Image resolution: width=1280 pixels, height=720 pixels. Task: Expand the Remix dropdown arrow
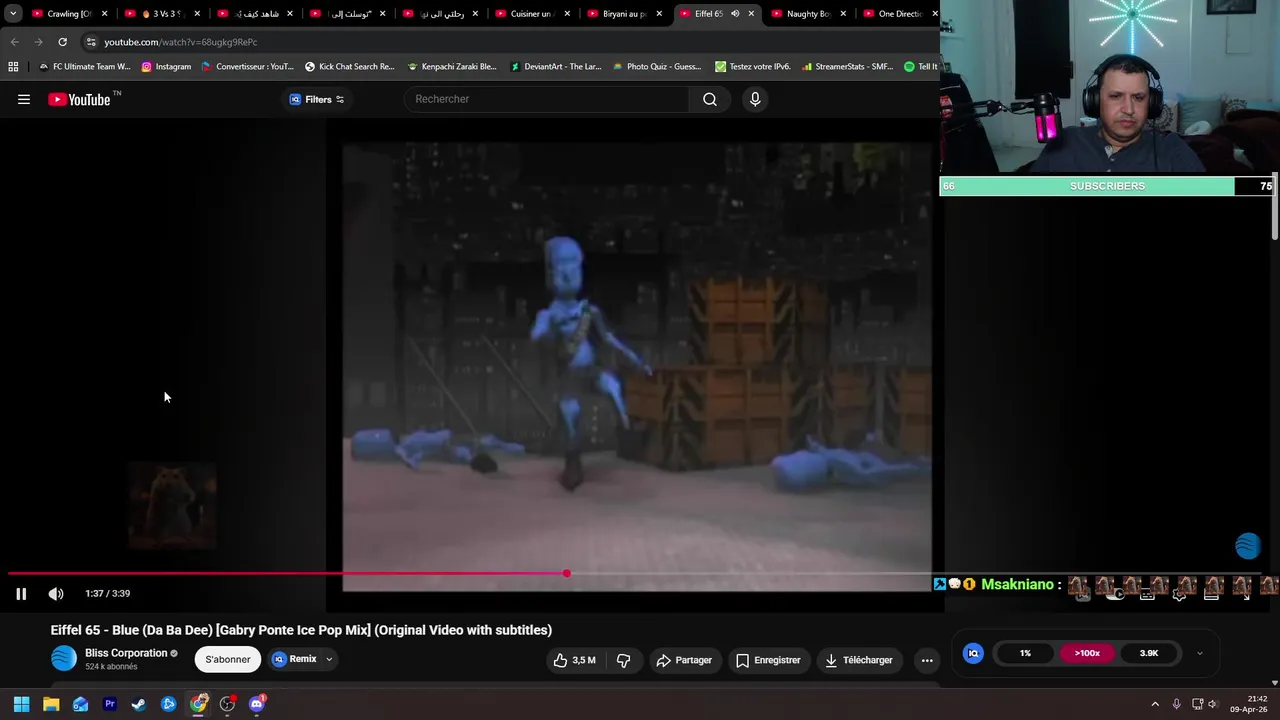click(329, 659)
